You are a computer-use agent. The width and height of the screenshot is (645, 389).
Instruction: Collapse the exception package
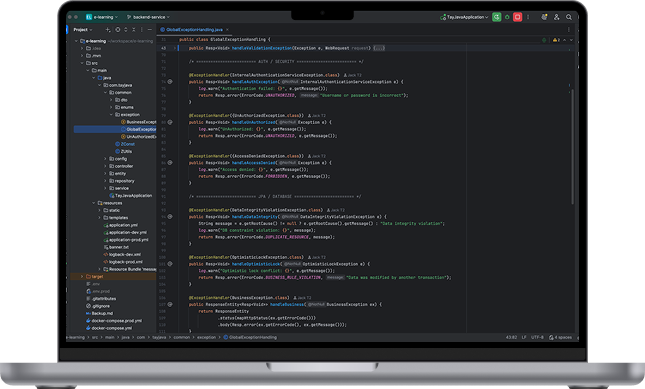pos(111,115)
